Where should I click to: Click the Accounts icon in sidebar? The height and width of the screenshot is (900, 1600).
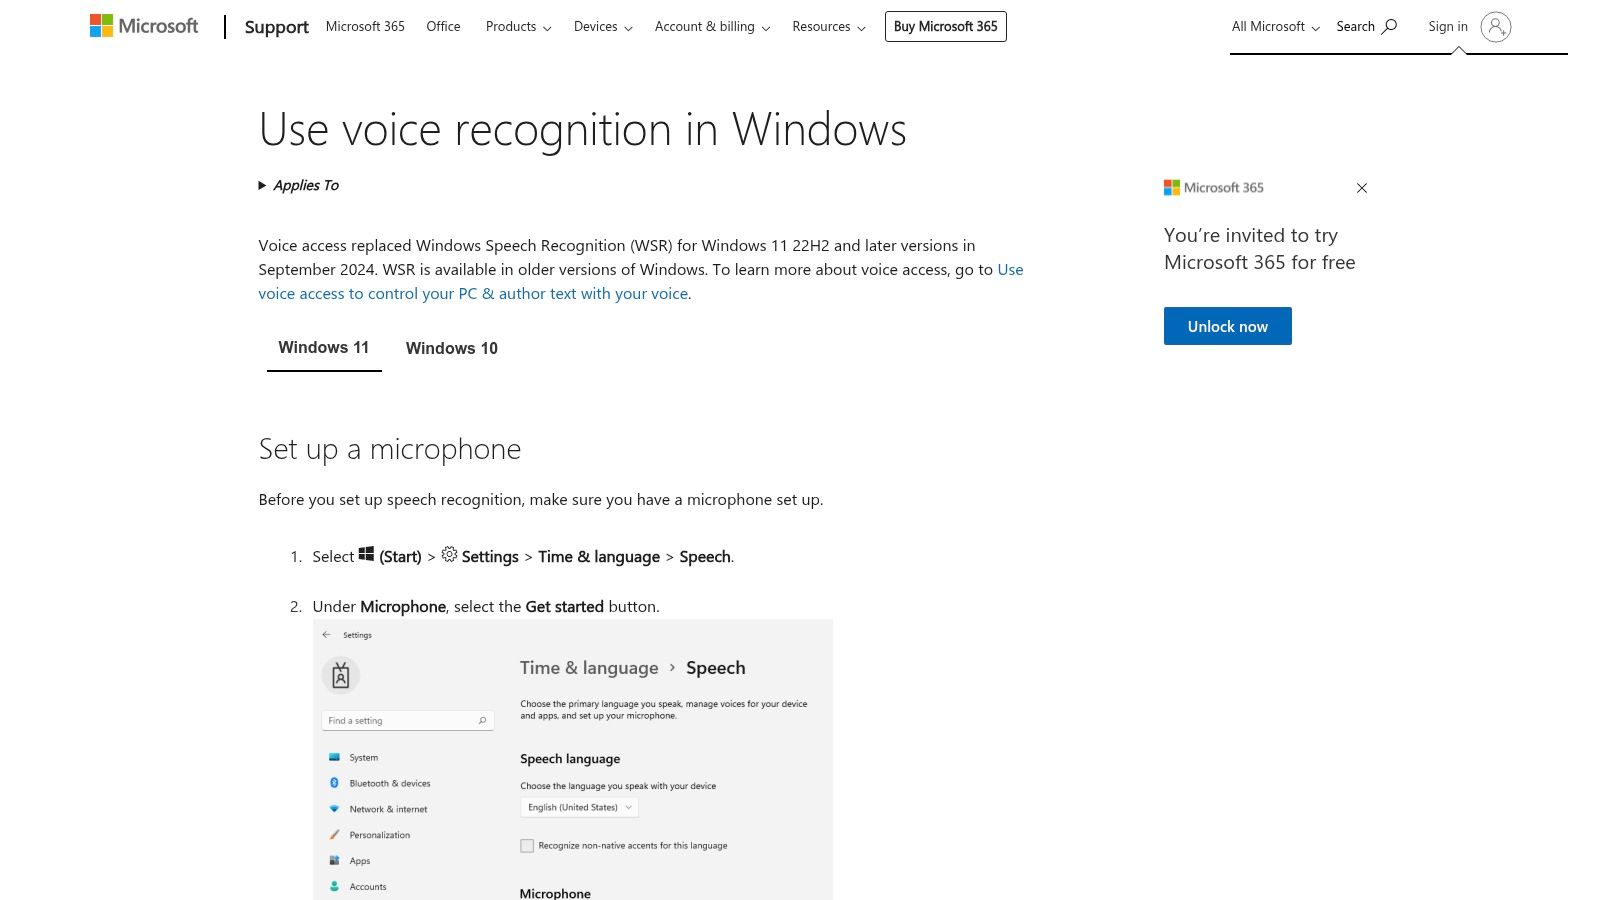334,886
